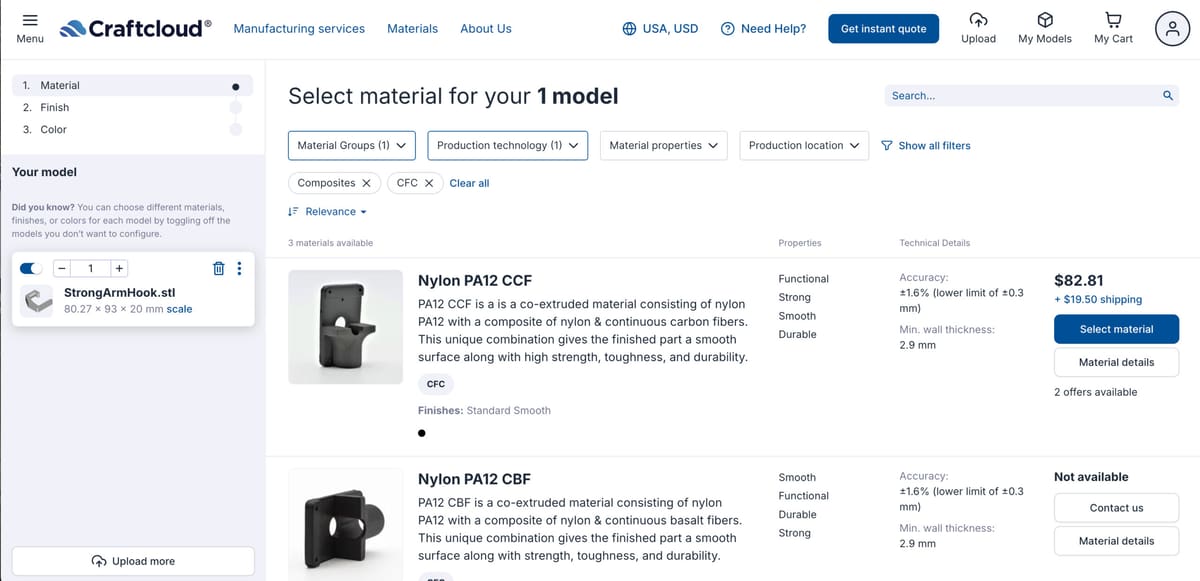This screenshot has height=581, width=1200.
Task: Click Upload more button
Action: (x=133, y=561)
